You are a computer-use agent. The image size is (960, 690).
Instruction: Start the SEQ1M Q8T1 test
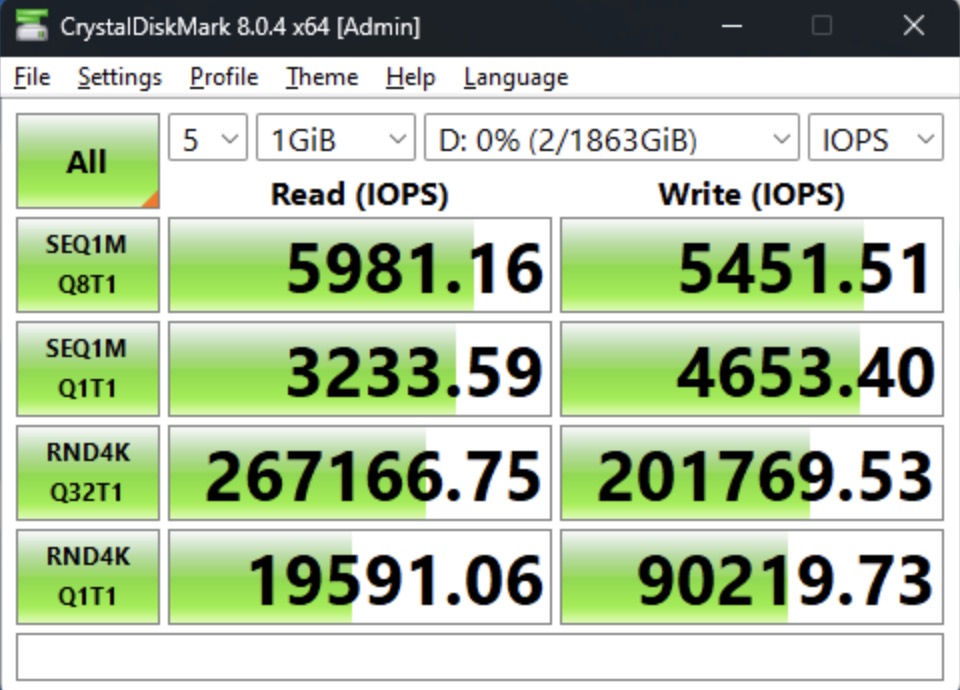point(88,265)
